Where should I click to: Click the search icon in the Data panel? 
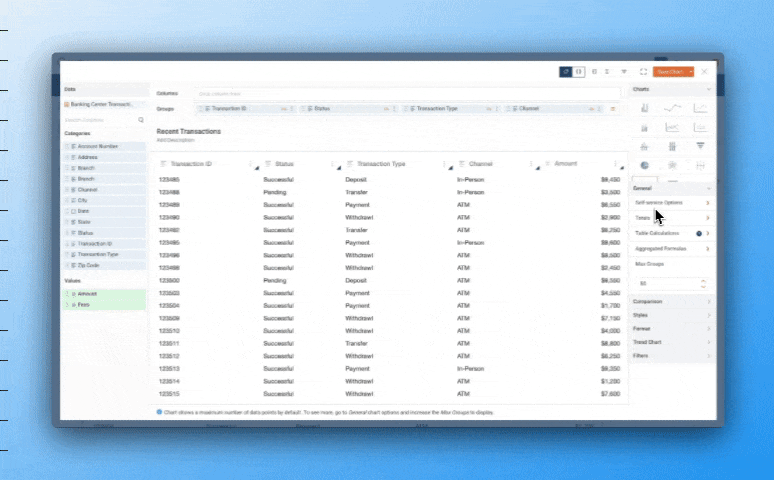[141, 120]
